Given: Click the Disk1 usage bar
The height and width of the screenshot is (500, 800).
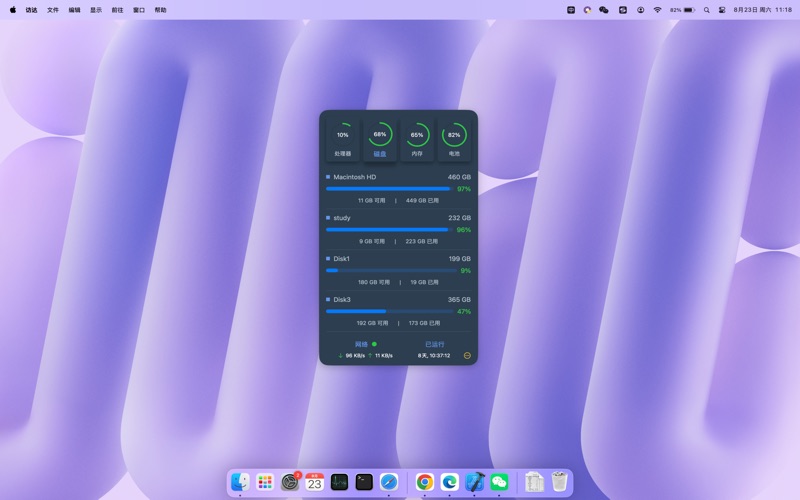Looking at the screenshot, I should pyautogui.click(x=389, y=270).
